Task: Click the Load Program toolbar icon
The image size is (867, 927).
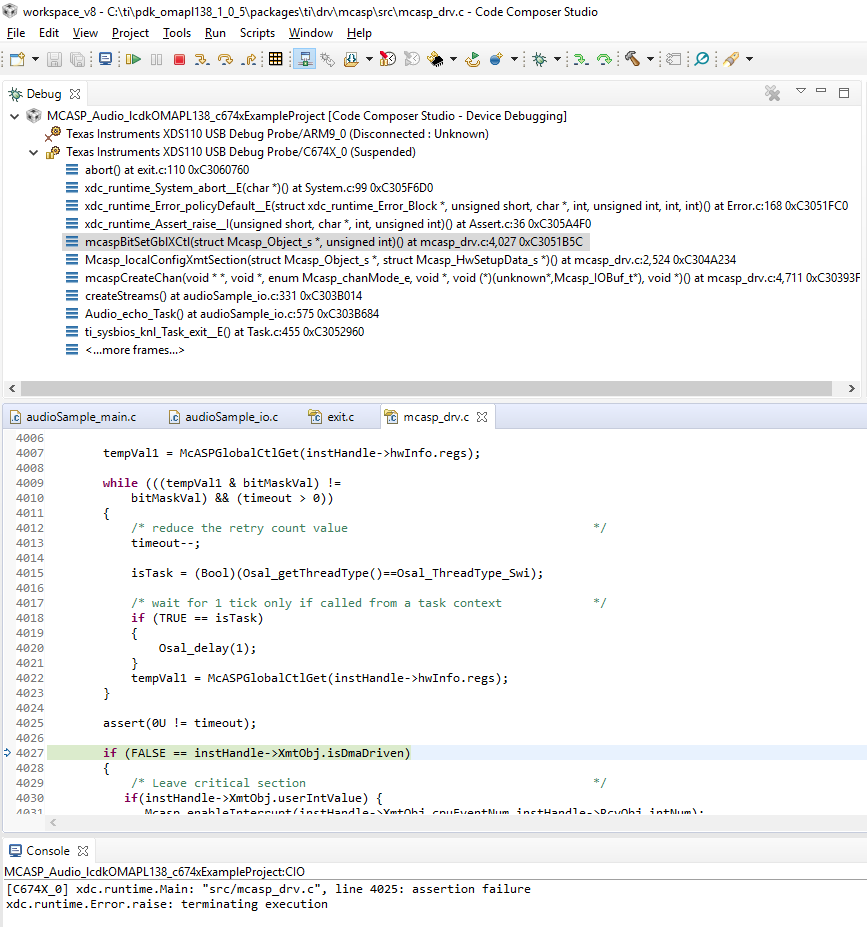Action: 351,59
